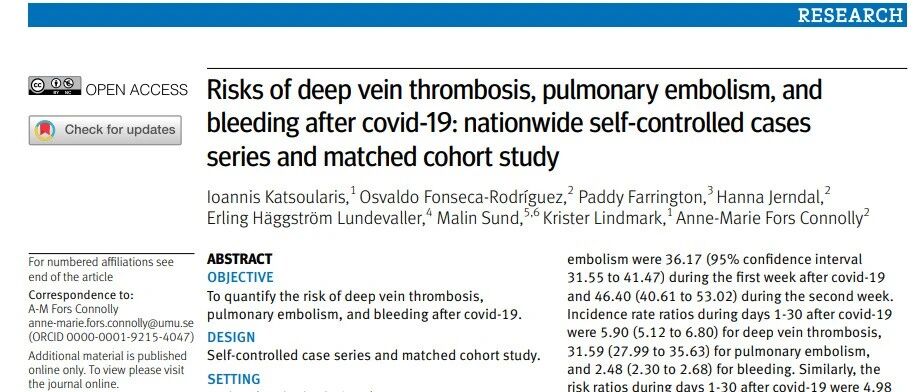Click author name Osvaldo Fonseca-Rodríguez

[462, 197]
